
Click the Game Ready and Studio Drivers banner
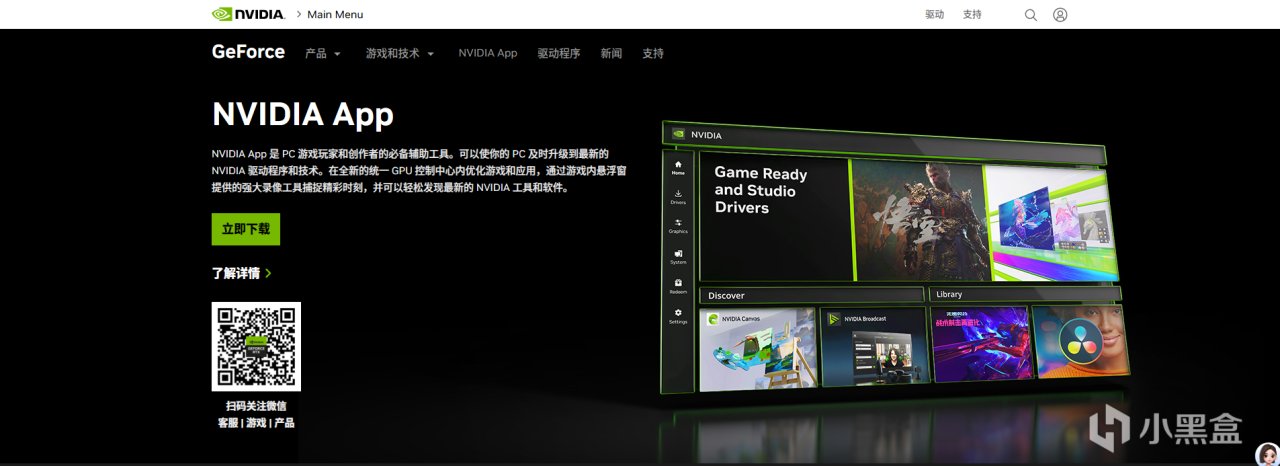(775, 218)
